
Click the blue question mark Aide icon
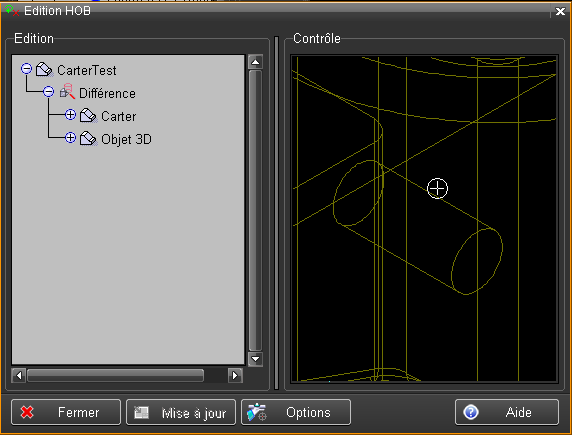(471, 412)
